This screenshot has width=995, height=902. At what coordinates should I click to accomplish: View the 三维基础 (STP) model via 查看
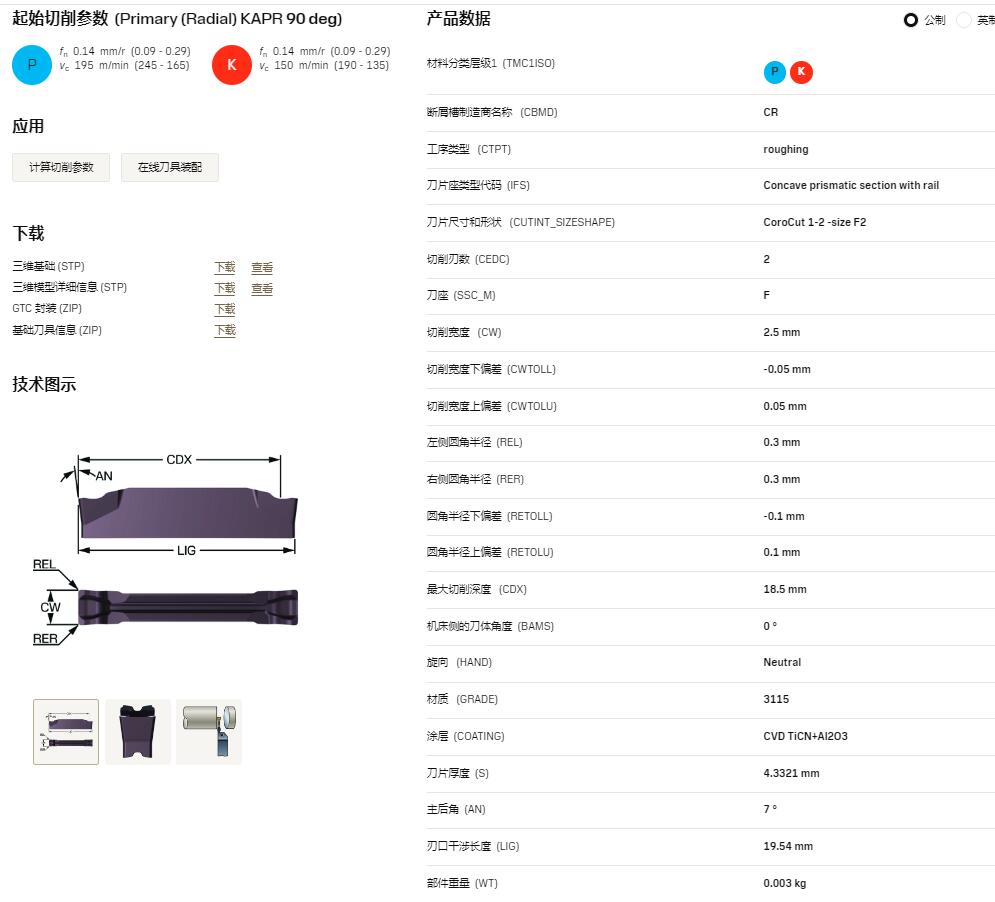[x=262, y=267]
